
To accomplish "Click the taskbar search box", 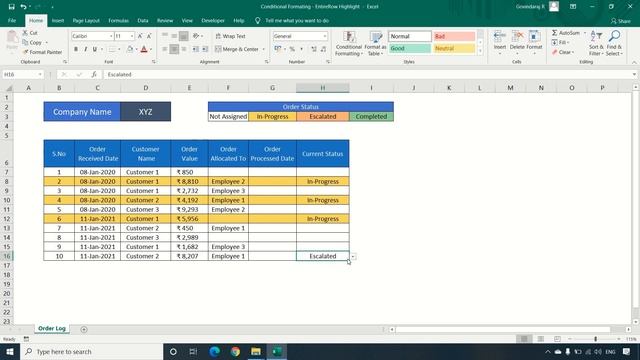I will tap(91, 351).
